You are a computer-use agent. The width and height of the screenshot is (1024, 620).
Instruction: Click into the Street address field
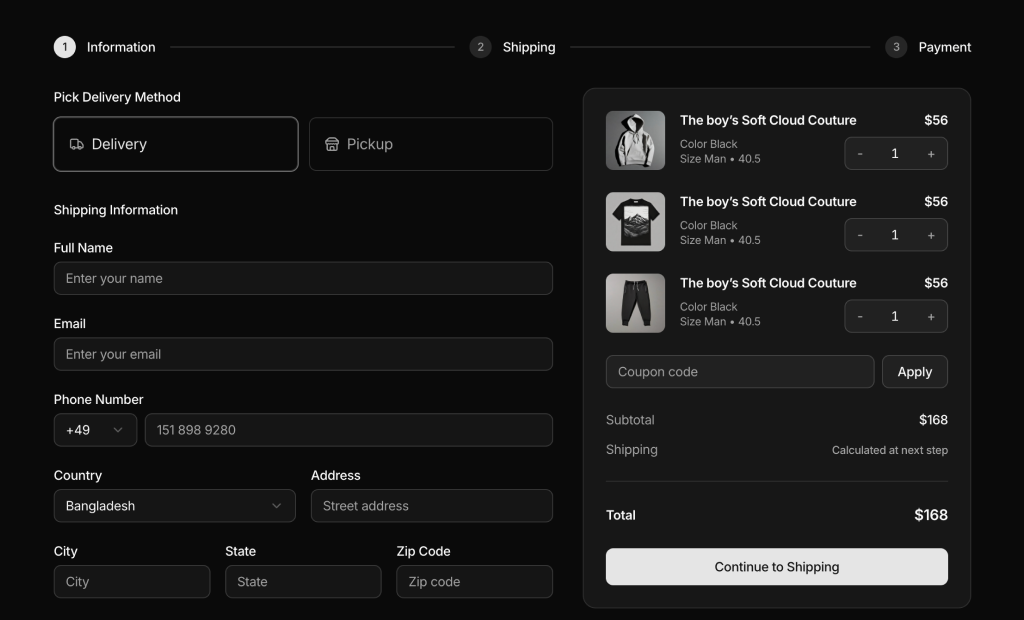[x=431, y=506]
